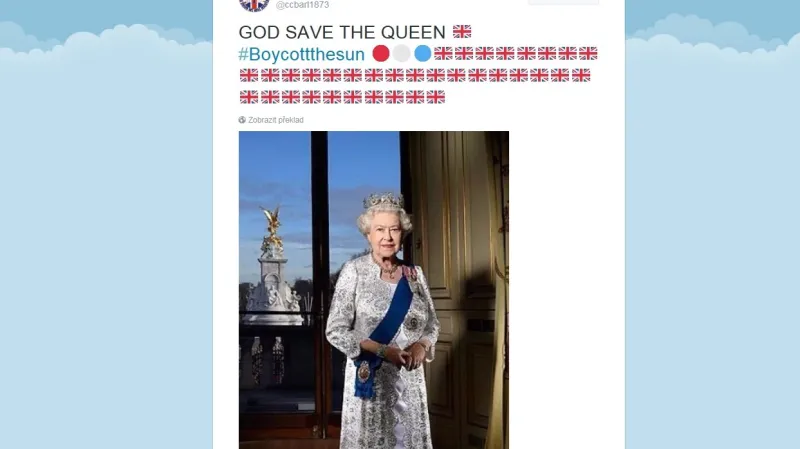Click the tiara on the Queen's head

click(x=384, y=201)
